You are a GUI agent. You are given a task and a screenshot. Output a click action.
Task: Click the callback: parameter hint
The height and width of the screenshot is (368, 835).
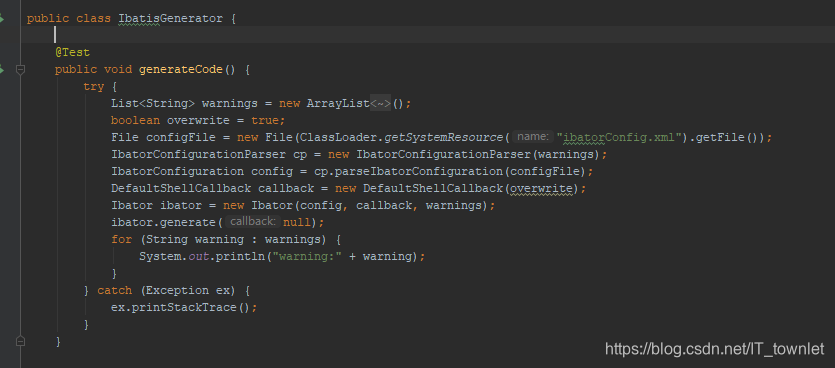coord(252,222)
